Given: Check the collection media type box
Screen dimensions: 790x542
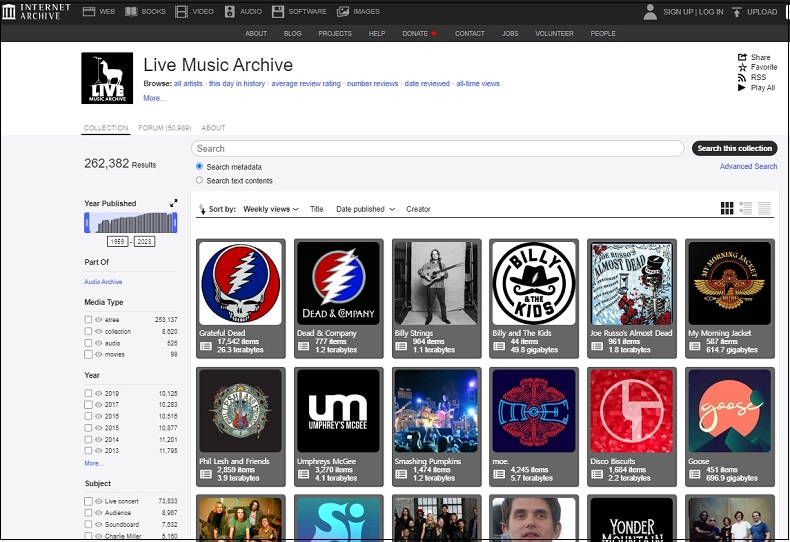Looking at the screenshot, I should point(88,331).
